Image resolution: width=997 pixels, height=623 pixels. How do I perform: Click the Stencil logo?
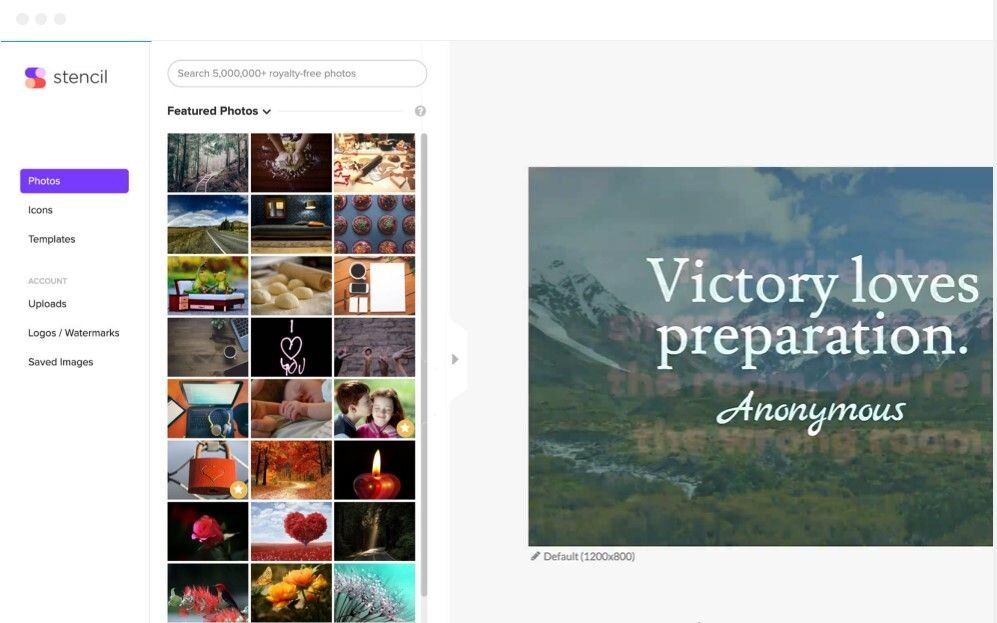(66, 77)
